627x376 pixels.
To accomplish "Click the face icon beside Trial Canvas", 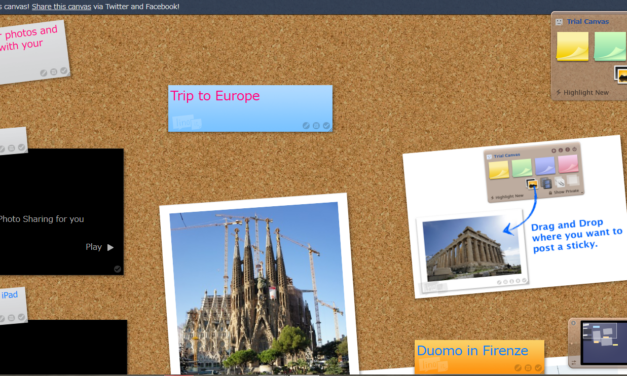I will tap(559, 22).
